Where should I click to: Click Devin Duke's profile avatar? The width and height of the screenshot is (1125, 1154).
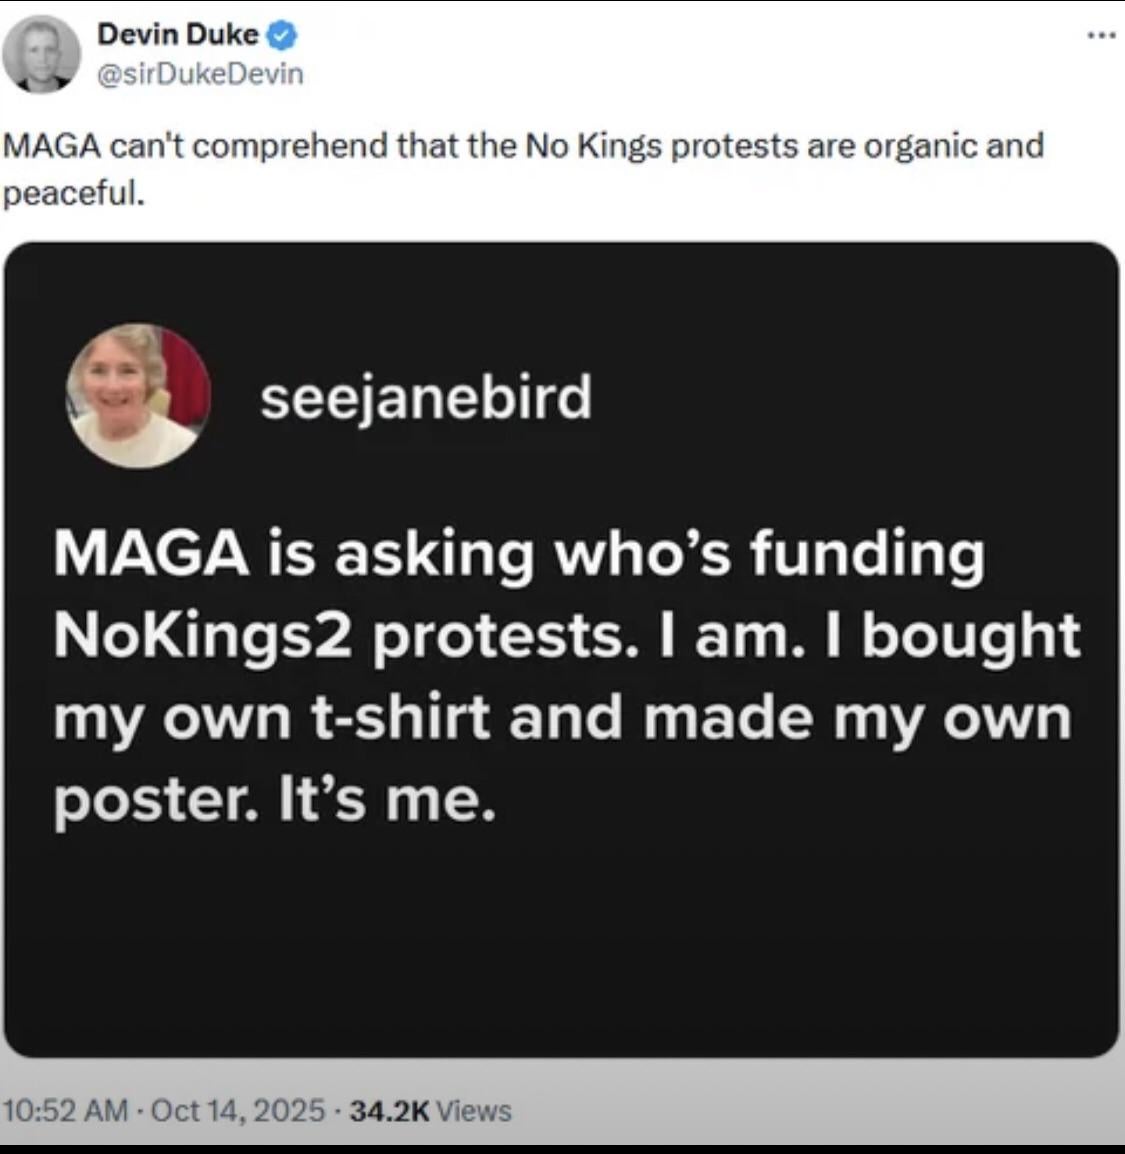tap(41, 54)
